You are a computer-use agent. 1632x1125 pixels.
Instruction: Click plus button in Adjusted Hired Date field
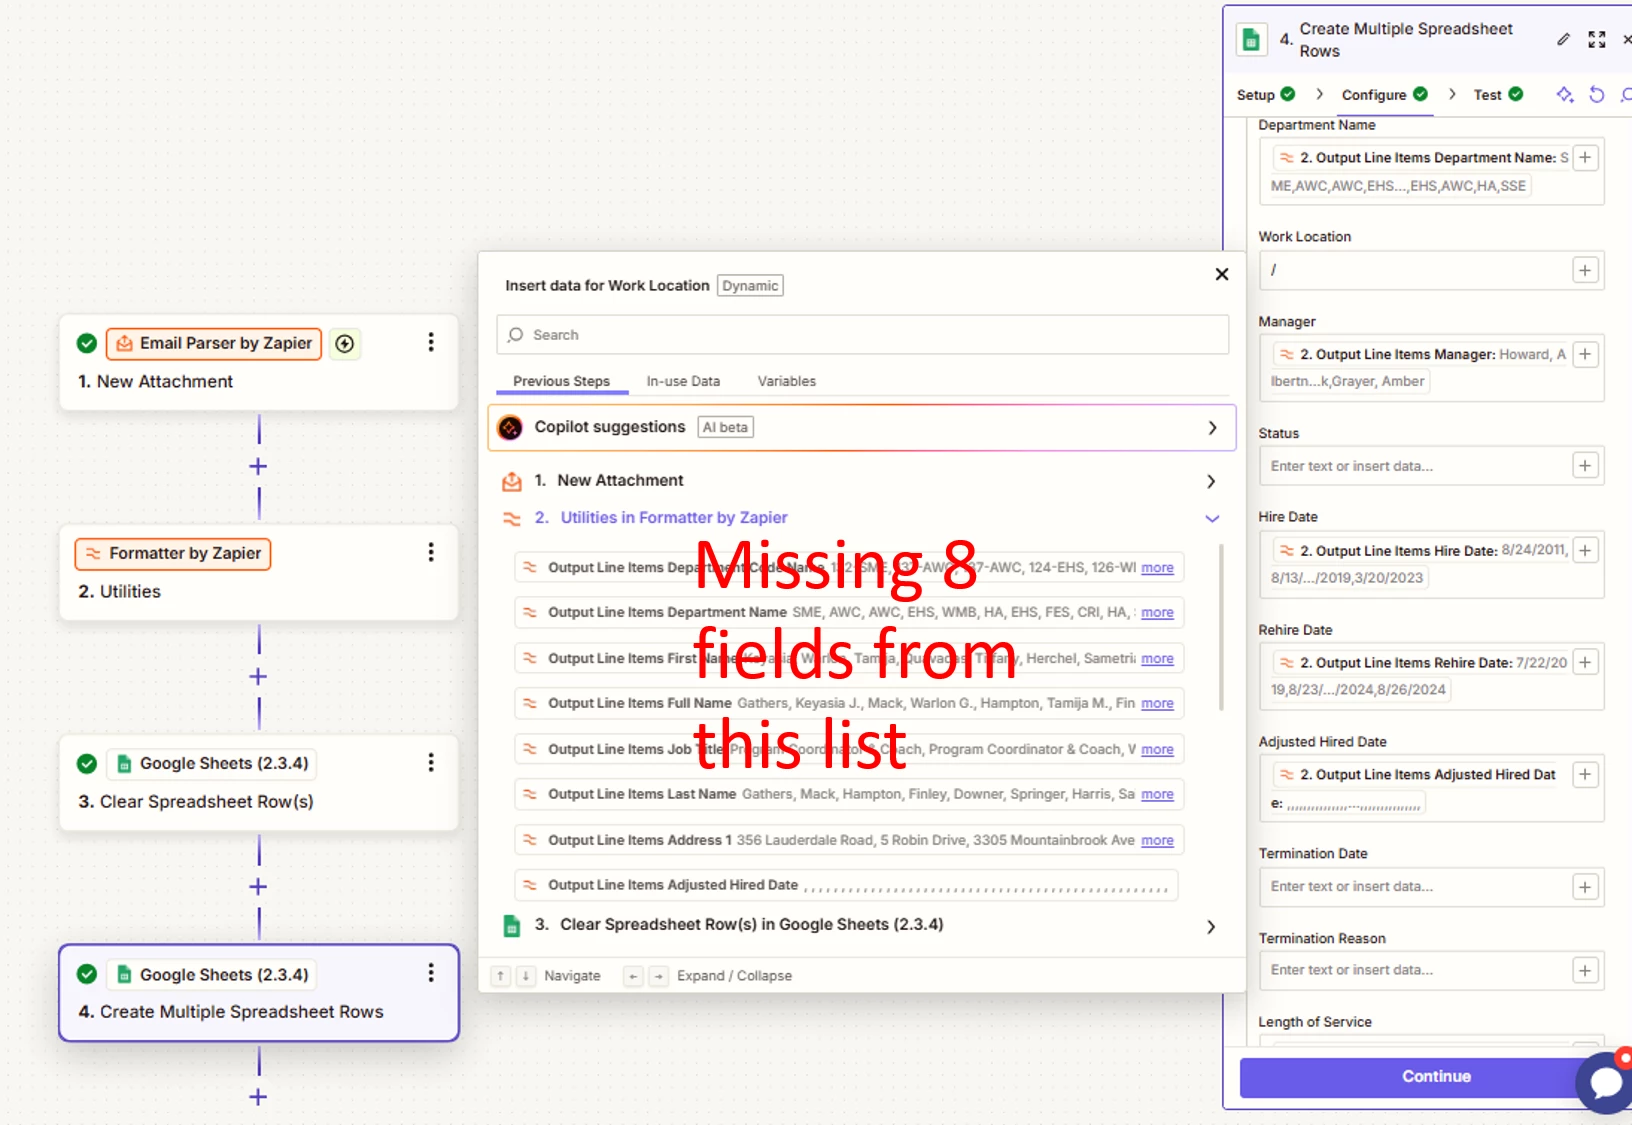pos(1585,774)
